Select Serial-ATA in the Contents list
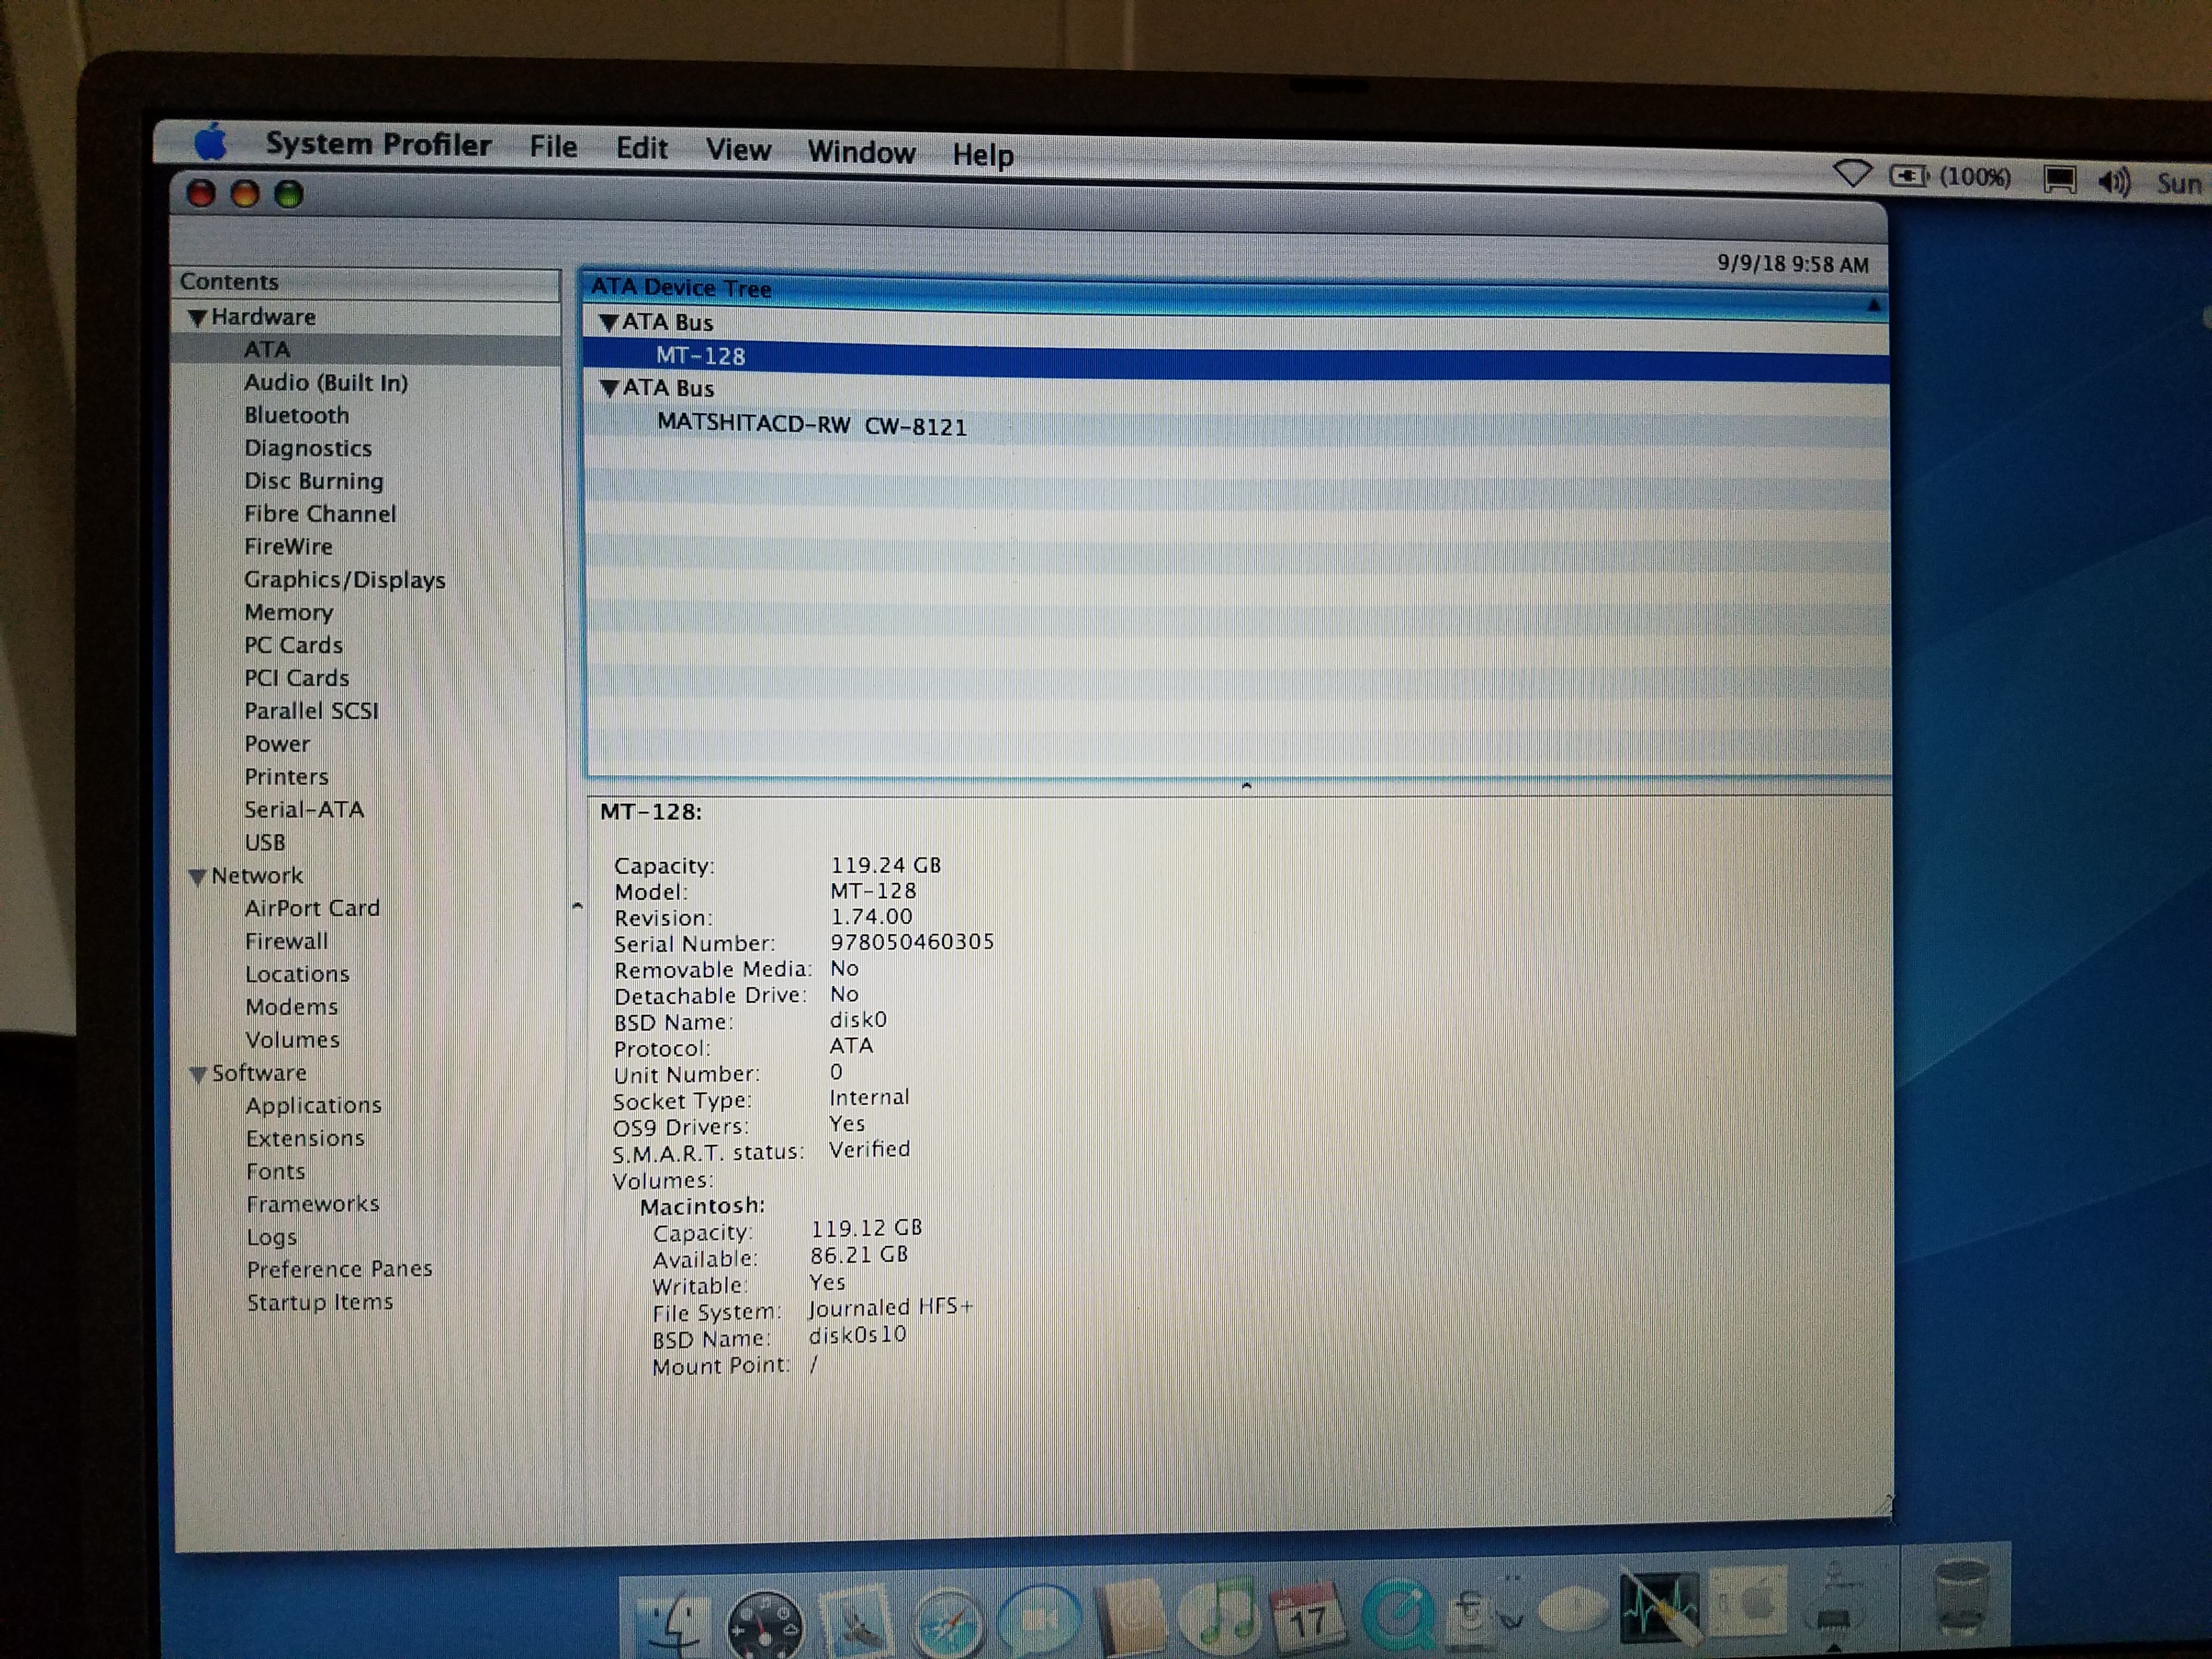2212x1659 pixels. click(x=304, y=810)
